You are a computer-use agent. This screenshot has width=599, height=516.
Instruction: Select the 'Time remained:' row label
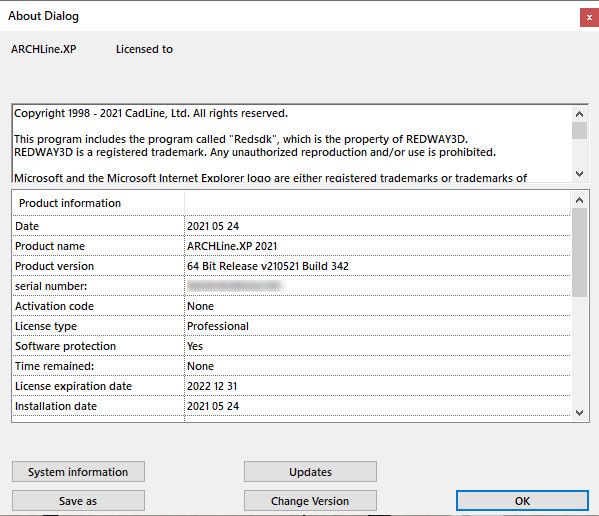[54, 366]
